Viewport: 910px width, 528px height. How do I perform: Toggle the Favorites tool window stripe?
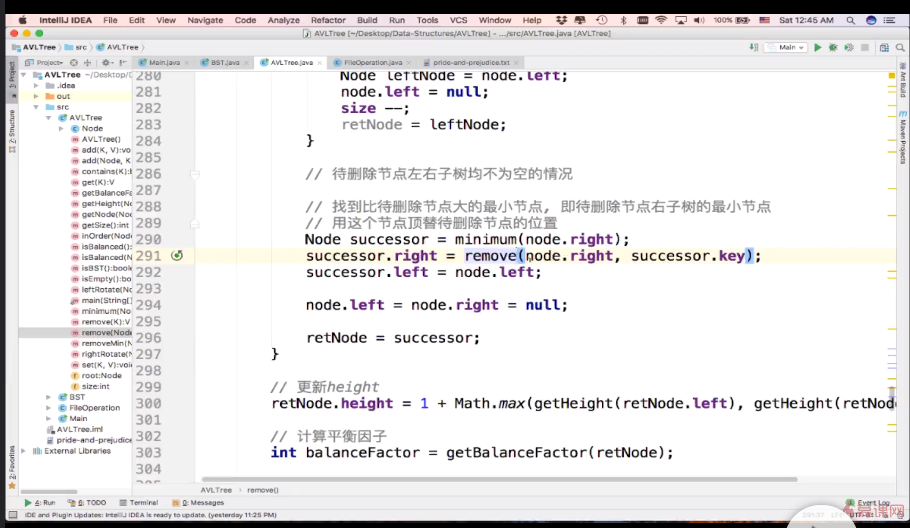[12, 468]
